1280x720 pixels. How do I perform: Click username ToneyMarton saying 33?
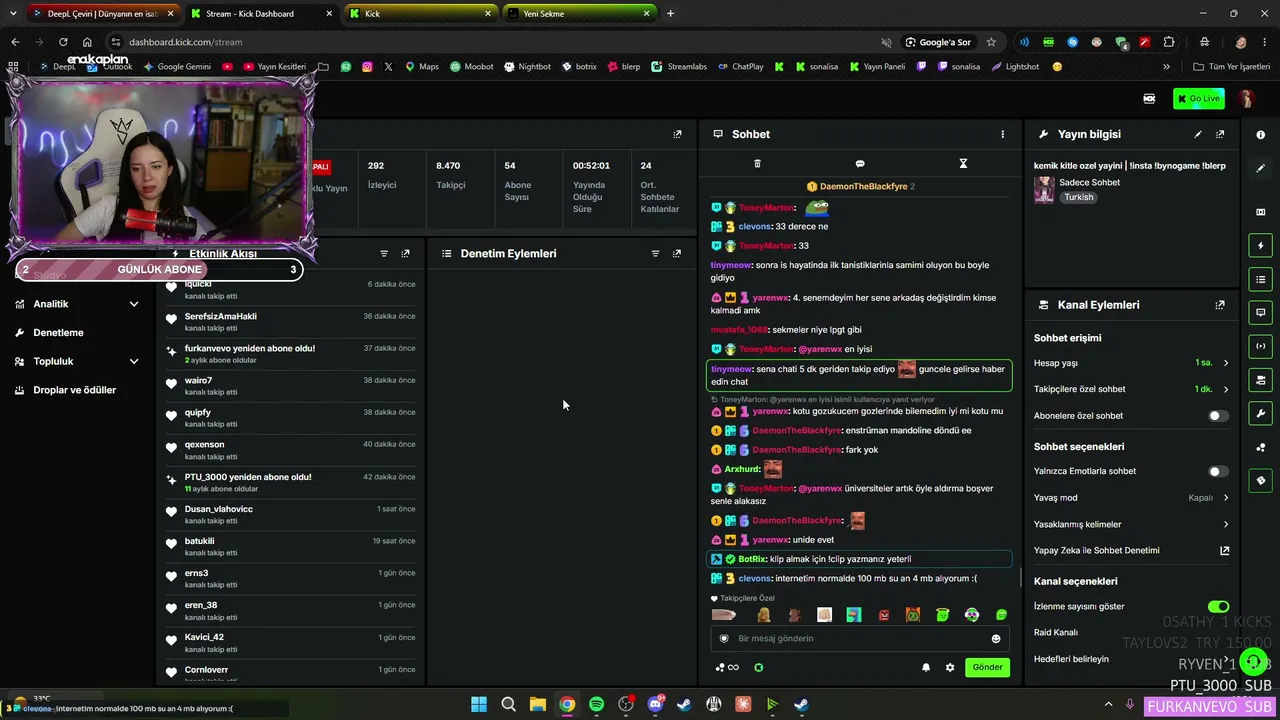click(767, 246)
